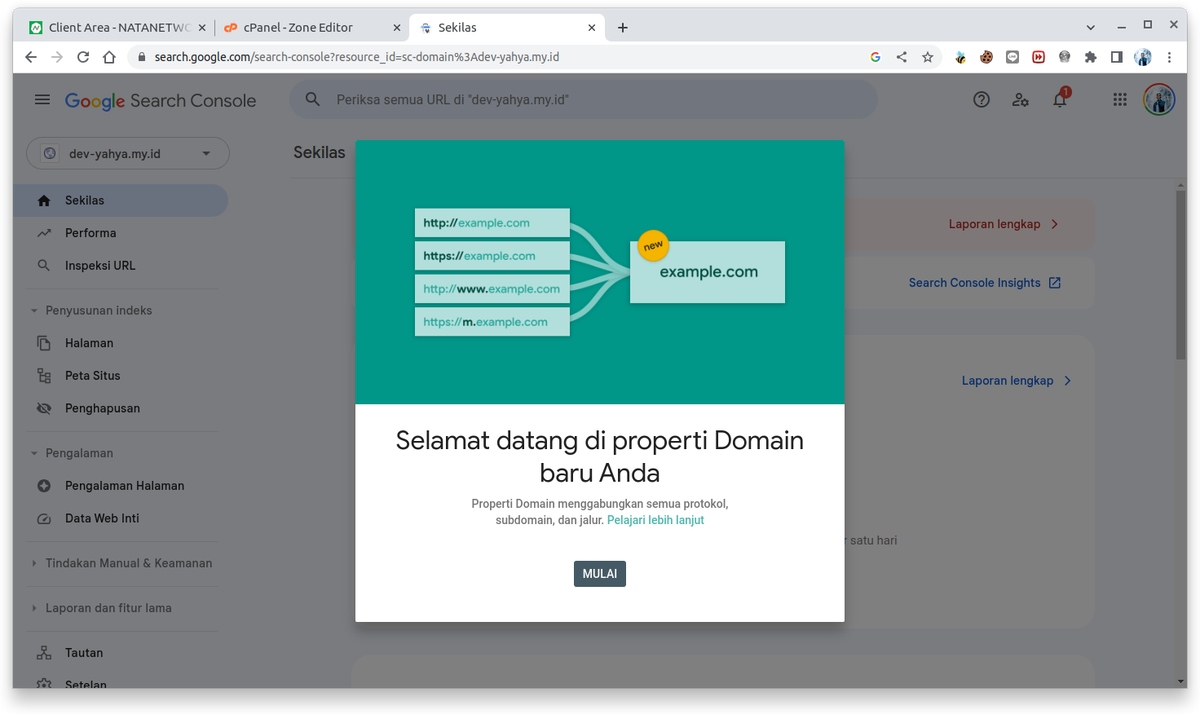Image resolution: width=1200 pixels, height=714 pixels.
Task: Click the Google Search Console logo
Action: click(x=161, y=100)
